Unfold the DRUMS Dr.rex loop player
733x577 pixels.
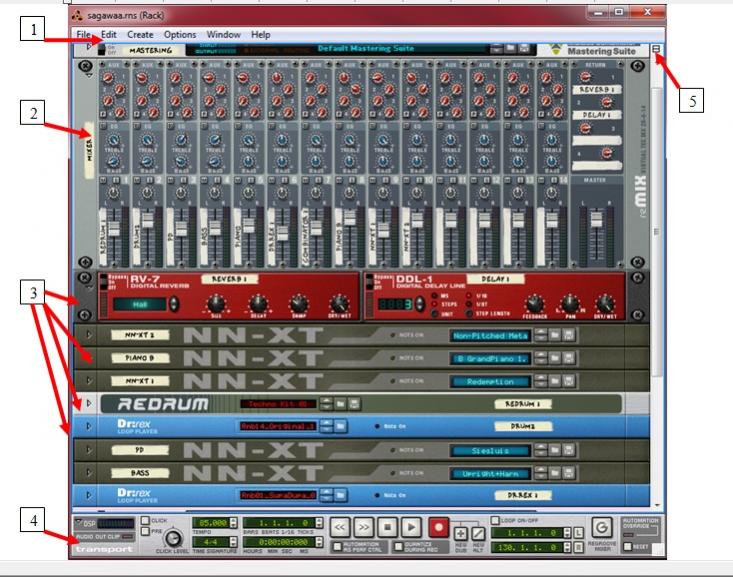tap(89, 426)
